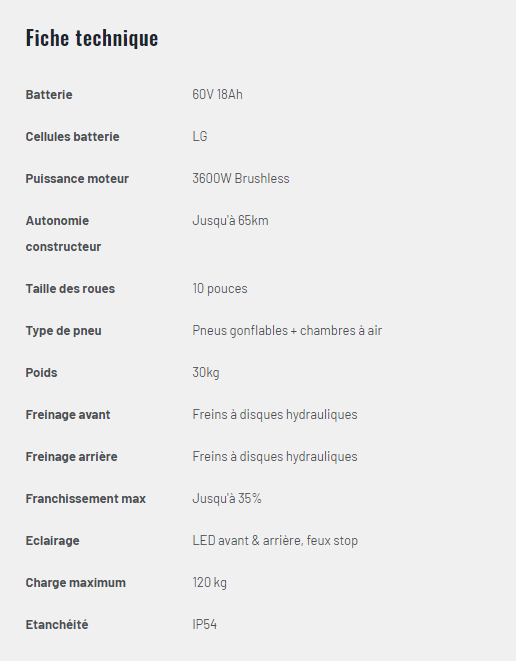The width and height of the screenshot is (516, 661).
Task: Click the IP54 waterproof rating
Action: click(204, 624)
